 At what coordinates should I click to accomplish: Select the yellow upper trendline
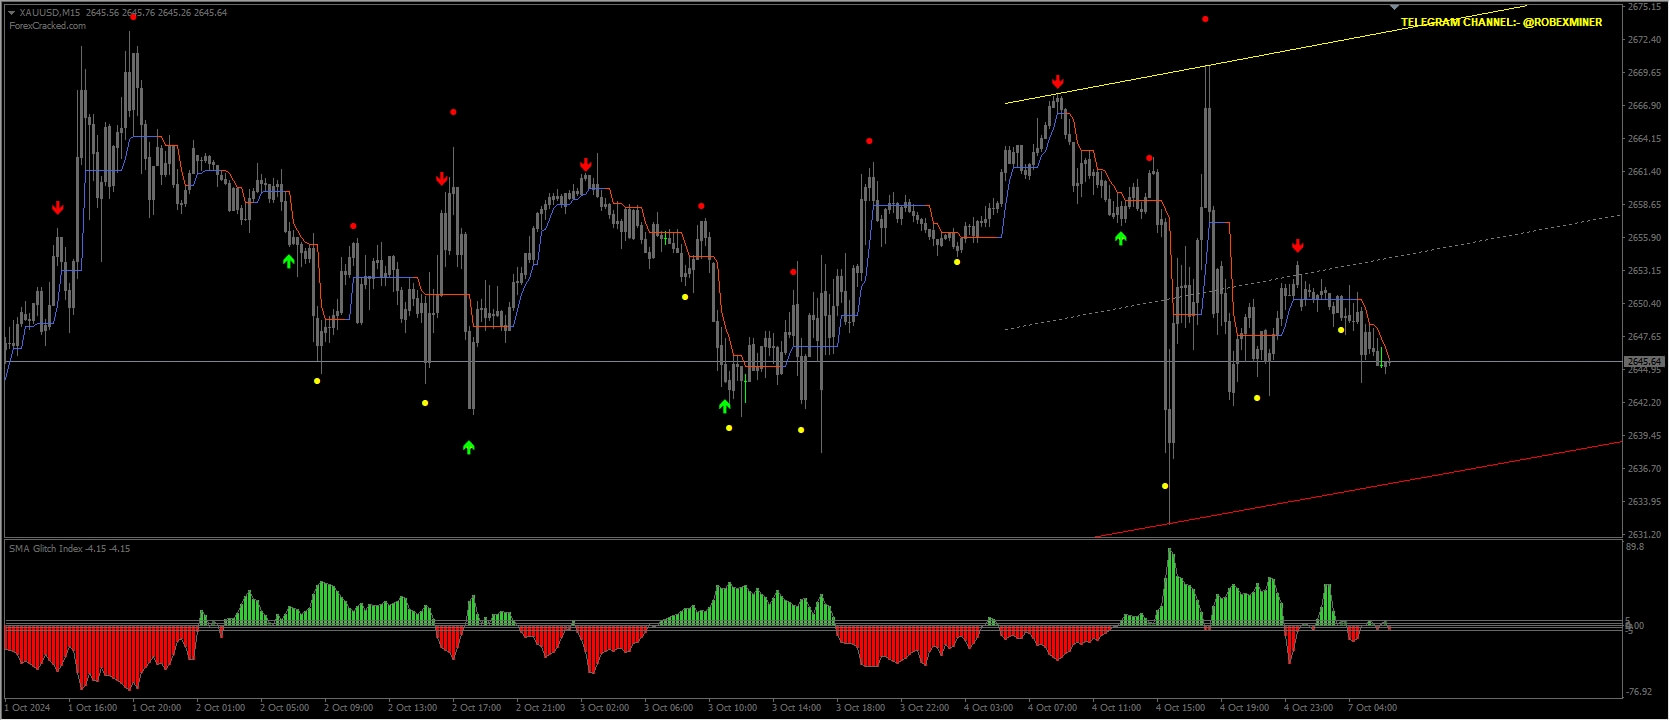pos(1265,55)
